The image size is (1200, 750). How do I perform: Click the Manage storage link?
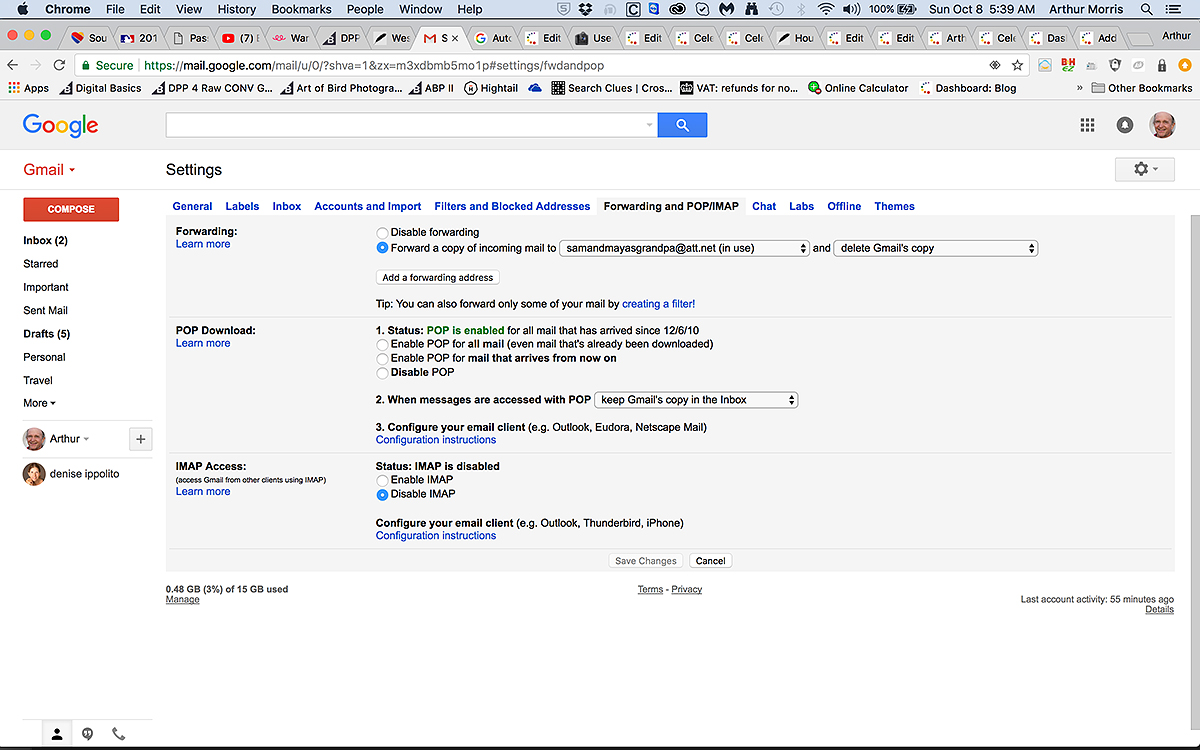(182, 600)
